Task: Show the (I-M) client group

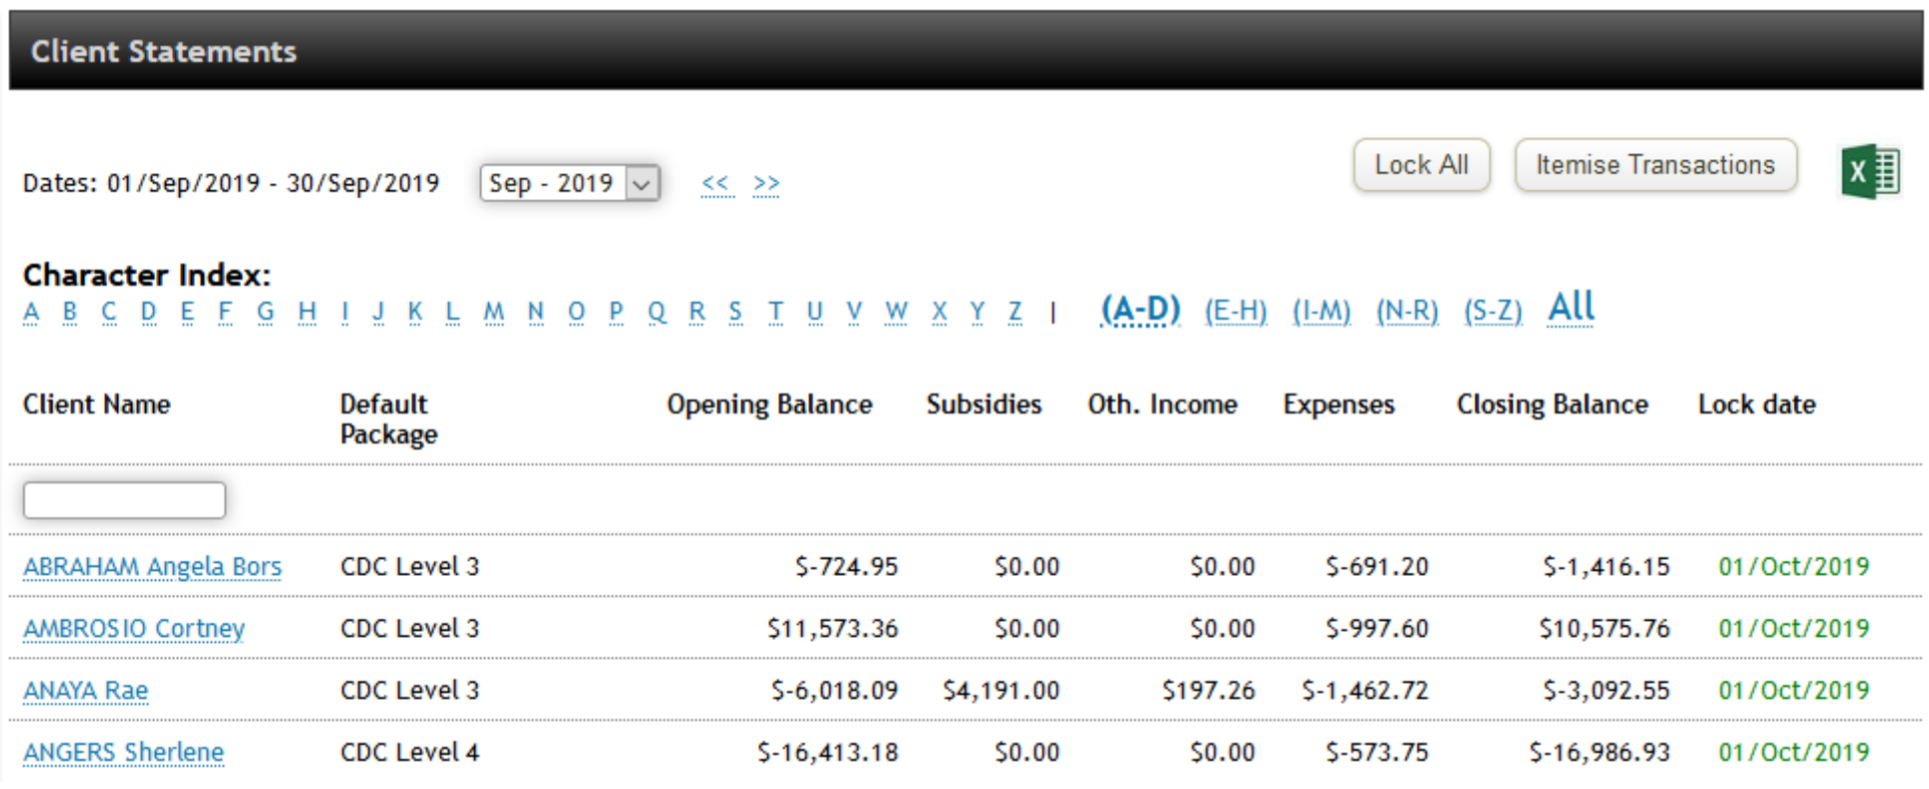Action: coord(1321,311)
